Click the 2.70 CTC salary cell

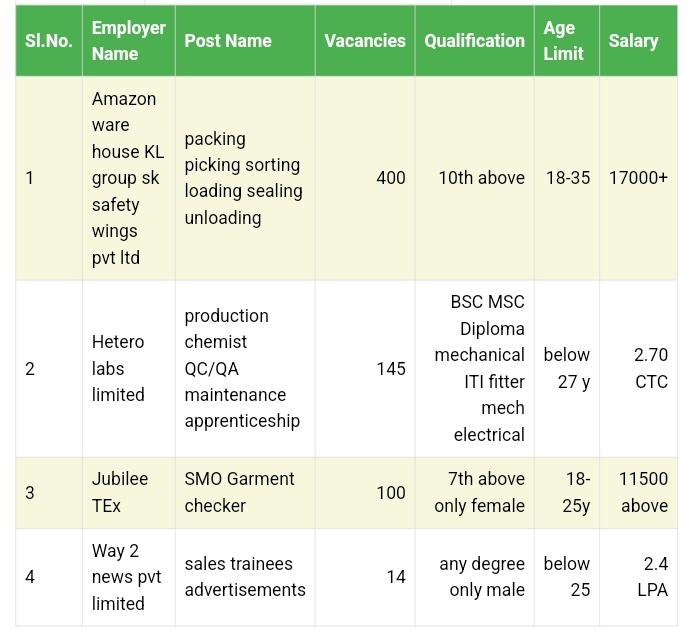pyautogui.click(x=638, y=369)
